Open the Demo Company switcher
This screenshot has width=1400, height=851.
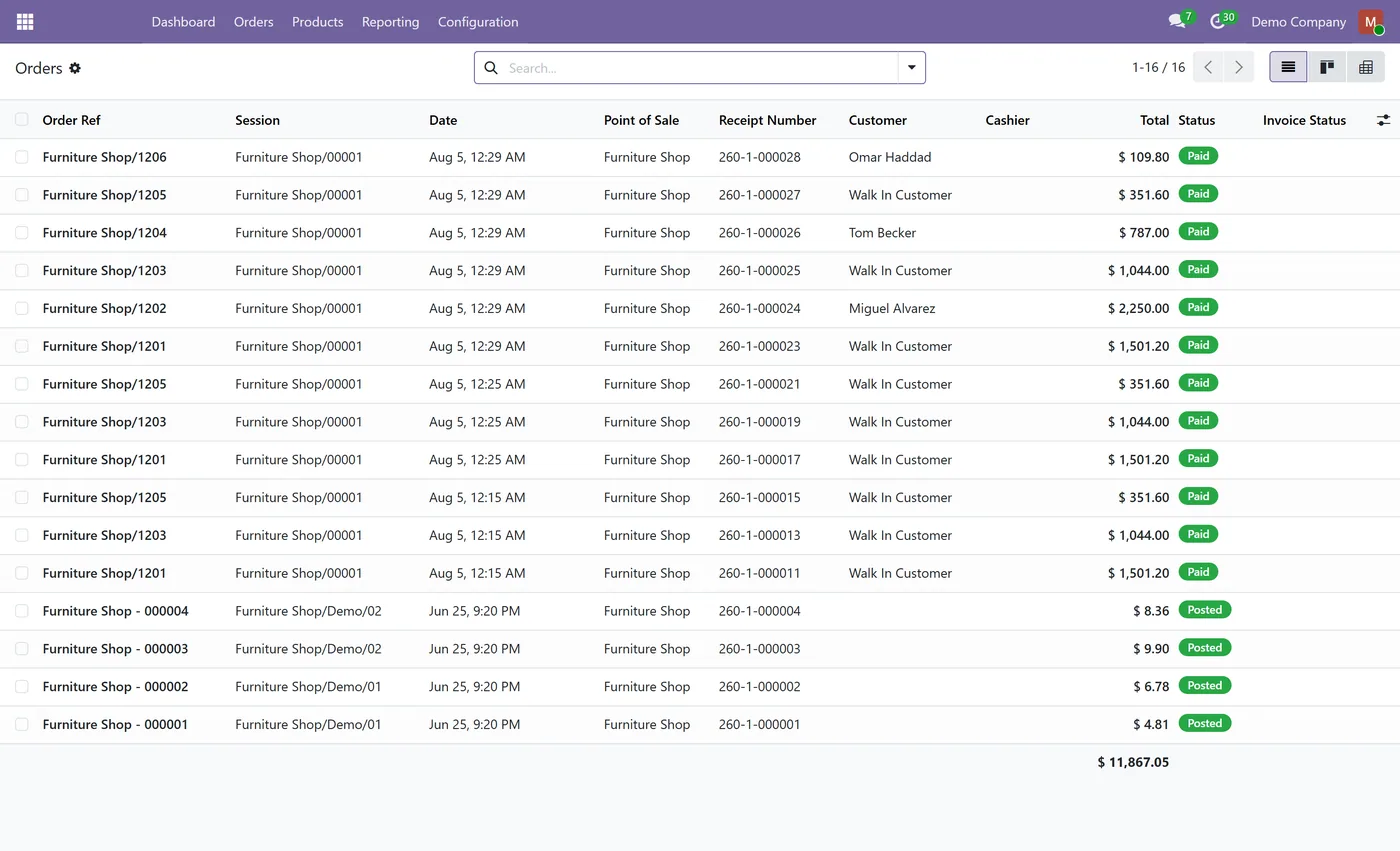1298,21
